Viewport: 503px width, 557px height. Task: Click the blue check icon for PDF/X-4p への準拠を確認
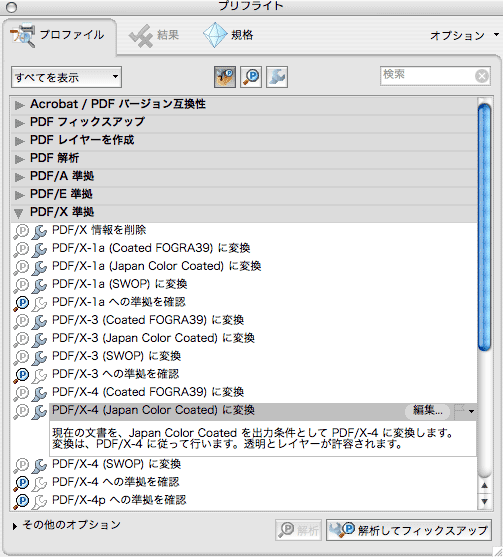point(22,501)
